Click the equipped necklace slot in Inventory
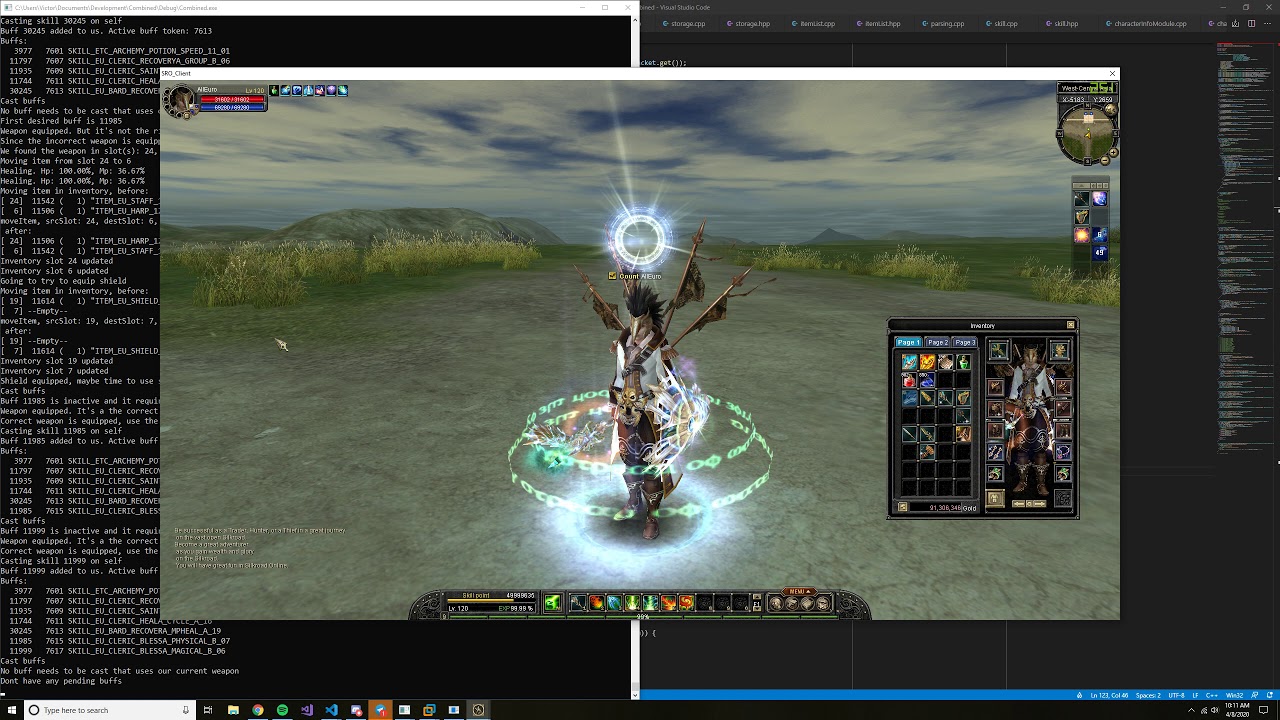The image size is (1280, 720). (x=1063, y=451)
